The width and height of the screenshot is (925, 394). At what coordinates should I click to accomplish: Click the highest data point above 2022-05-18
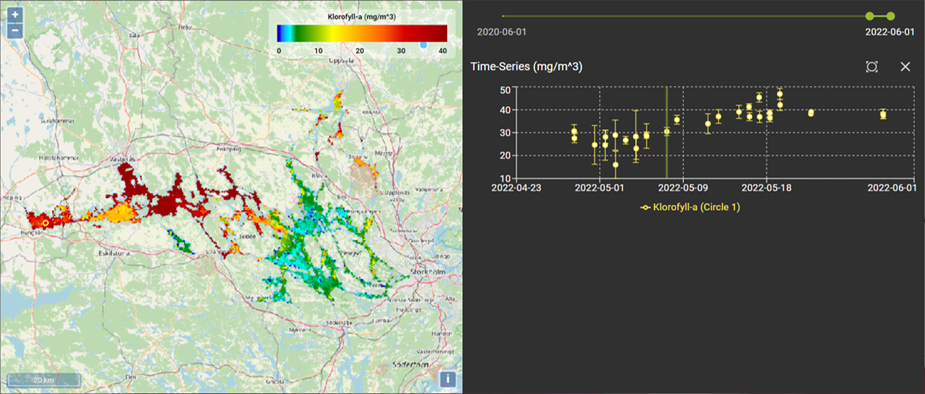point(780,94)
